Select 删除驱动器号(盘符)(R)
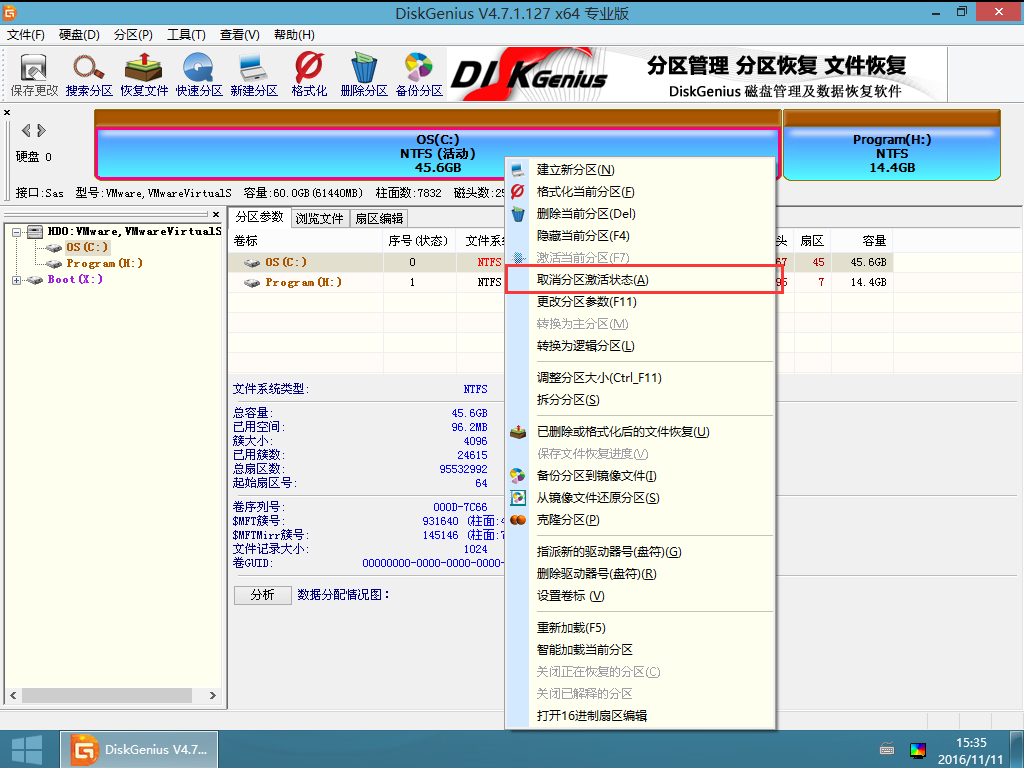The width and height of the screenshot is (1024, 768). tap(641, 574)
